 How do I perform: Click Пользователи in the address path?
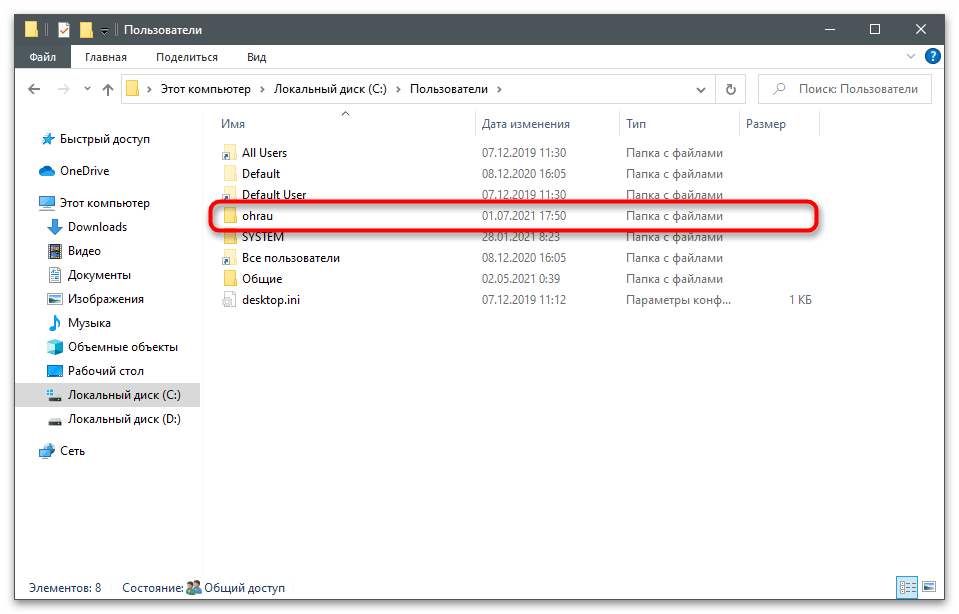pos(449,89)
